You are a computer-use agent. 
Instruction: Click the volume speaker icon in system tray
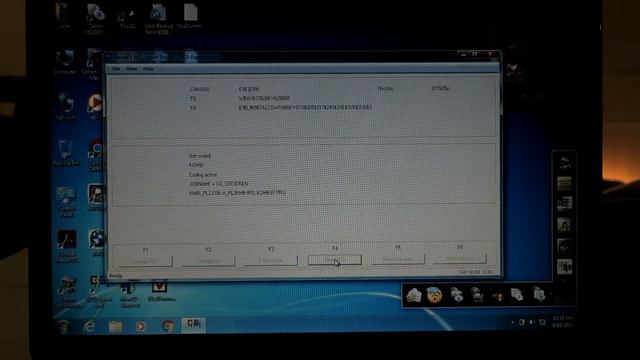click(532, 322)
